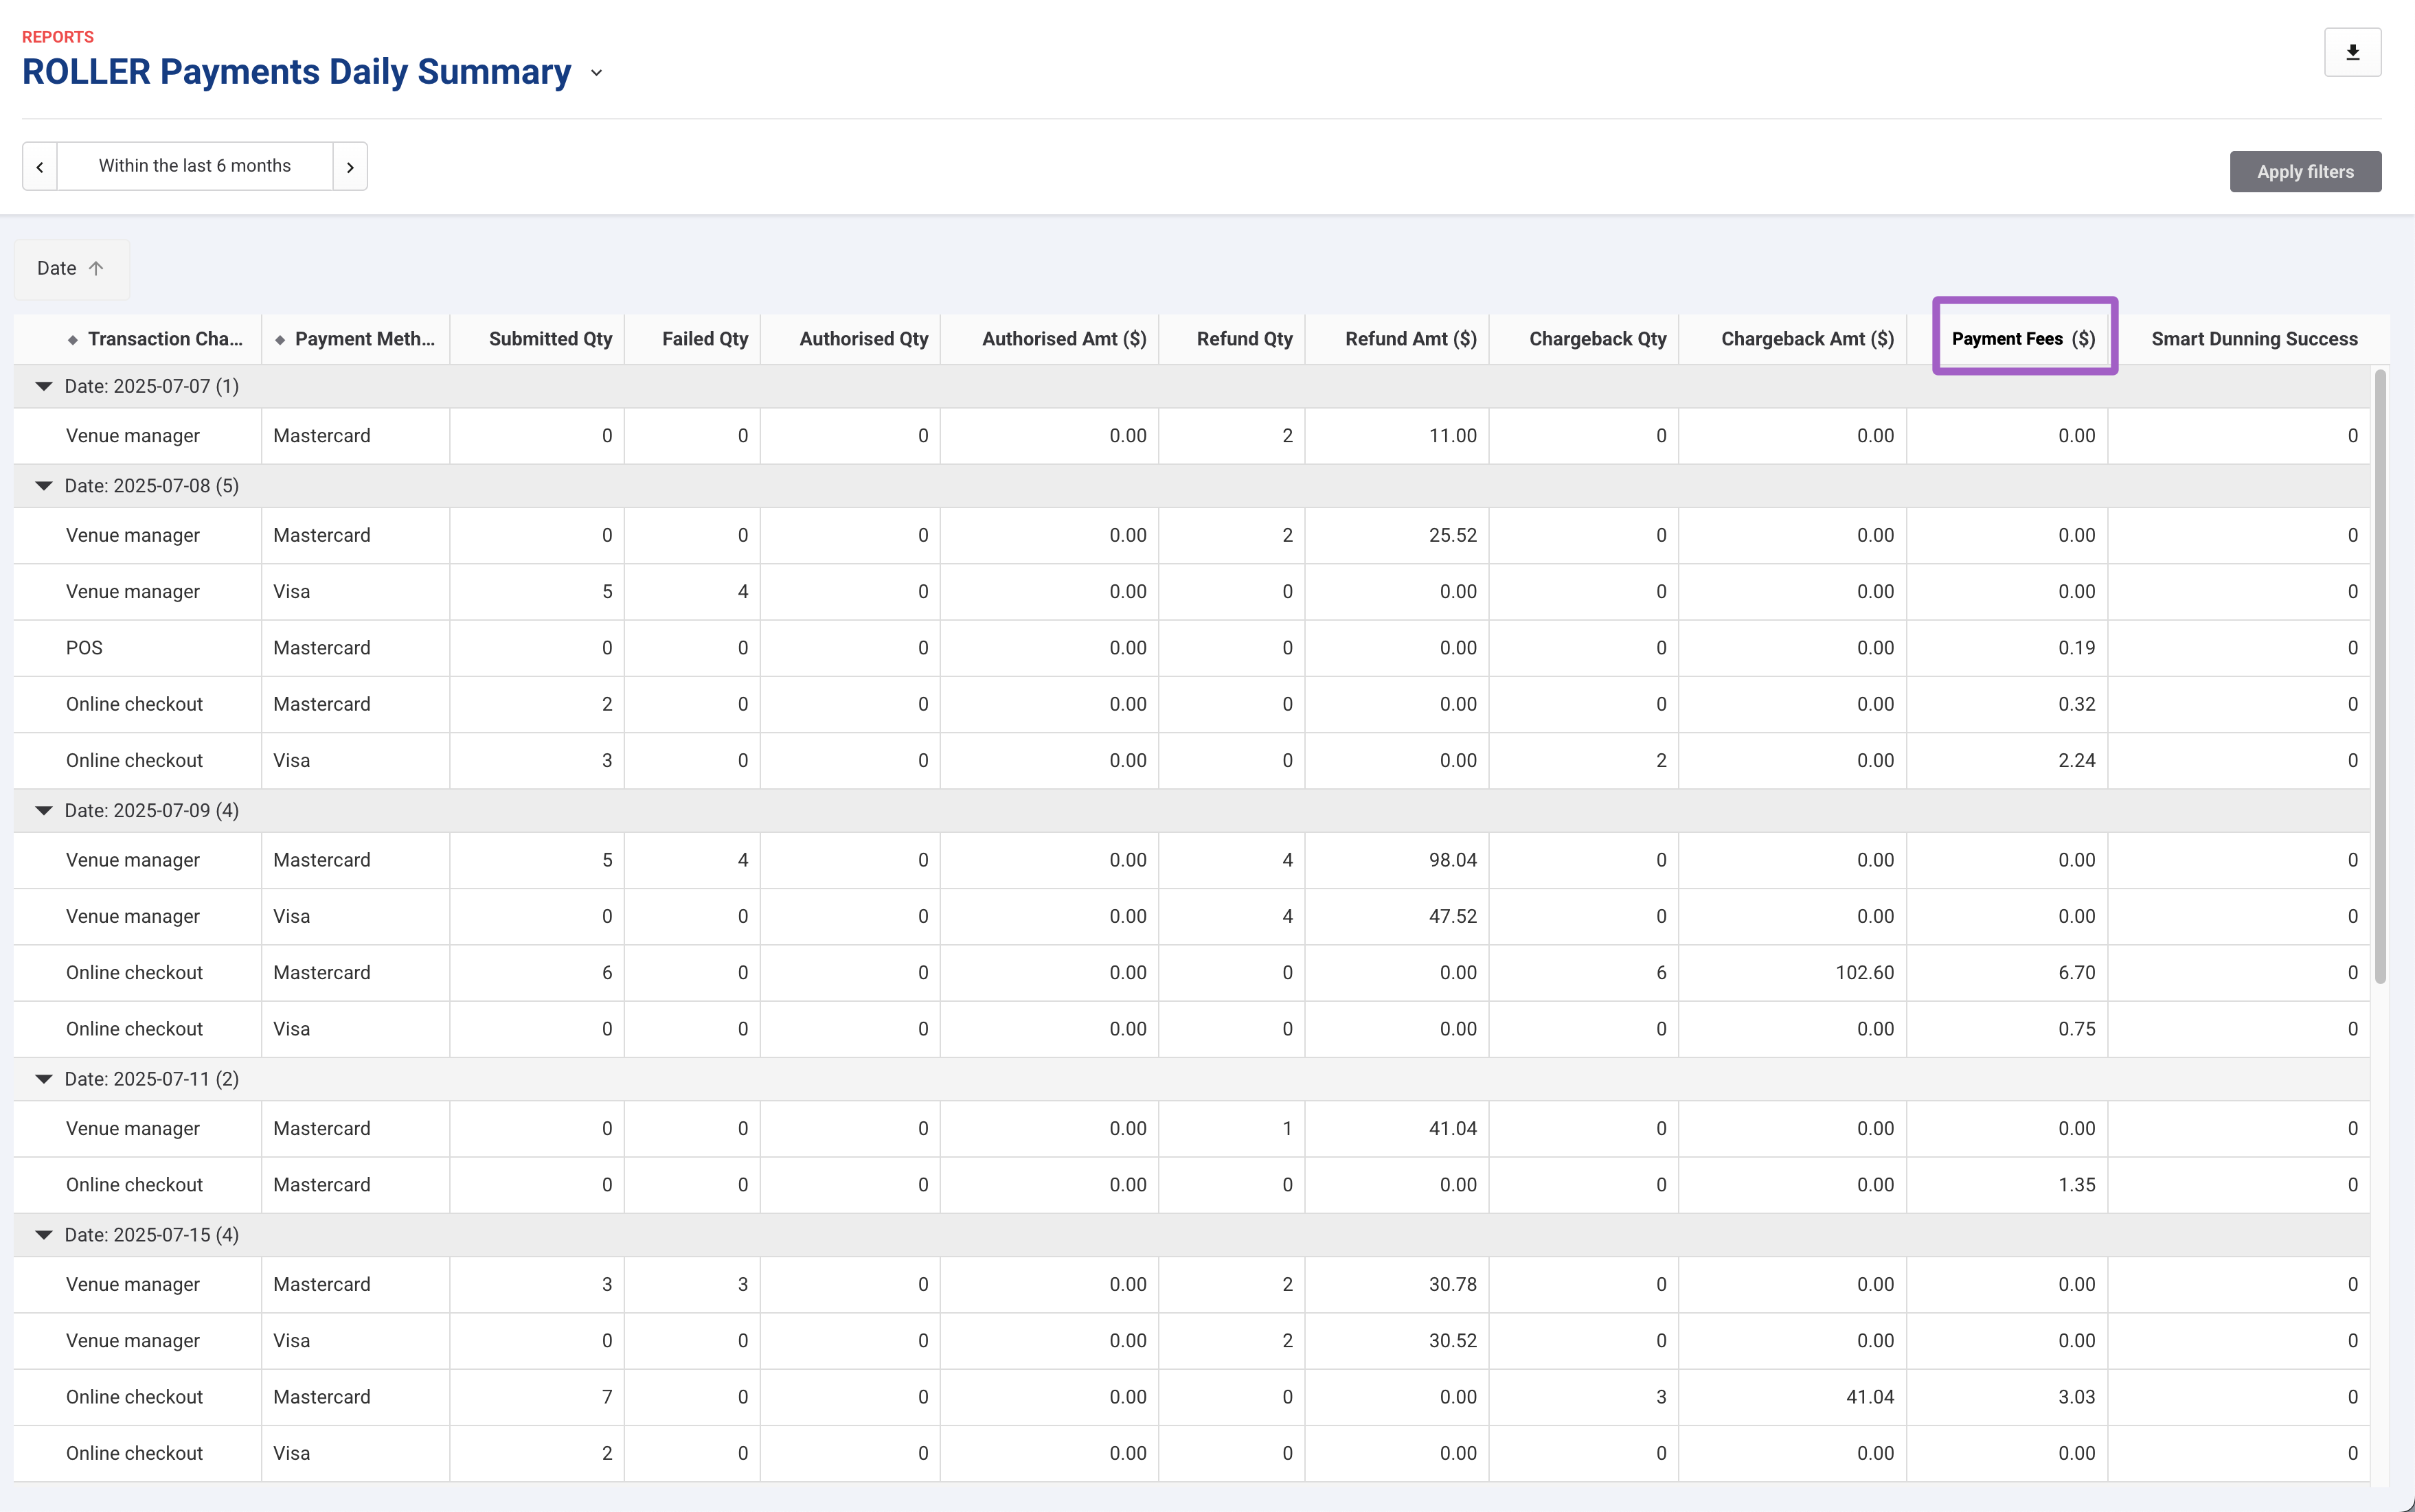Sort by Payment Fees ($) column header
Image resolution: width=2415 pixels, height=1512 pixels.
(x=2023, y=339)
